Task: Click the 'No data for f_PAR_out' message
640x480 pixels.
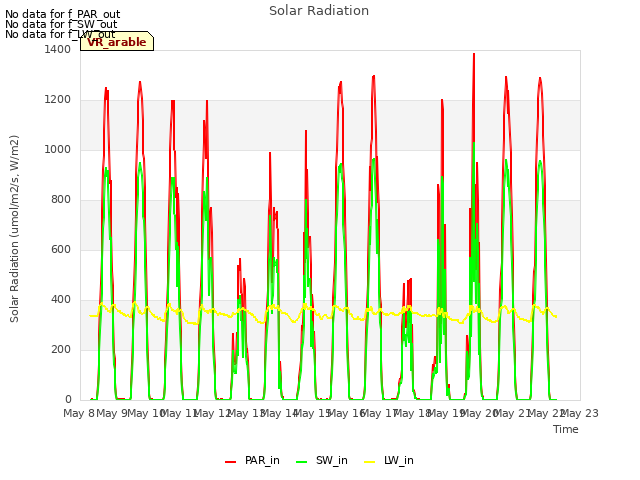Action: pos(62,14)
